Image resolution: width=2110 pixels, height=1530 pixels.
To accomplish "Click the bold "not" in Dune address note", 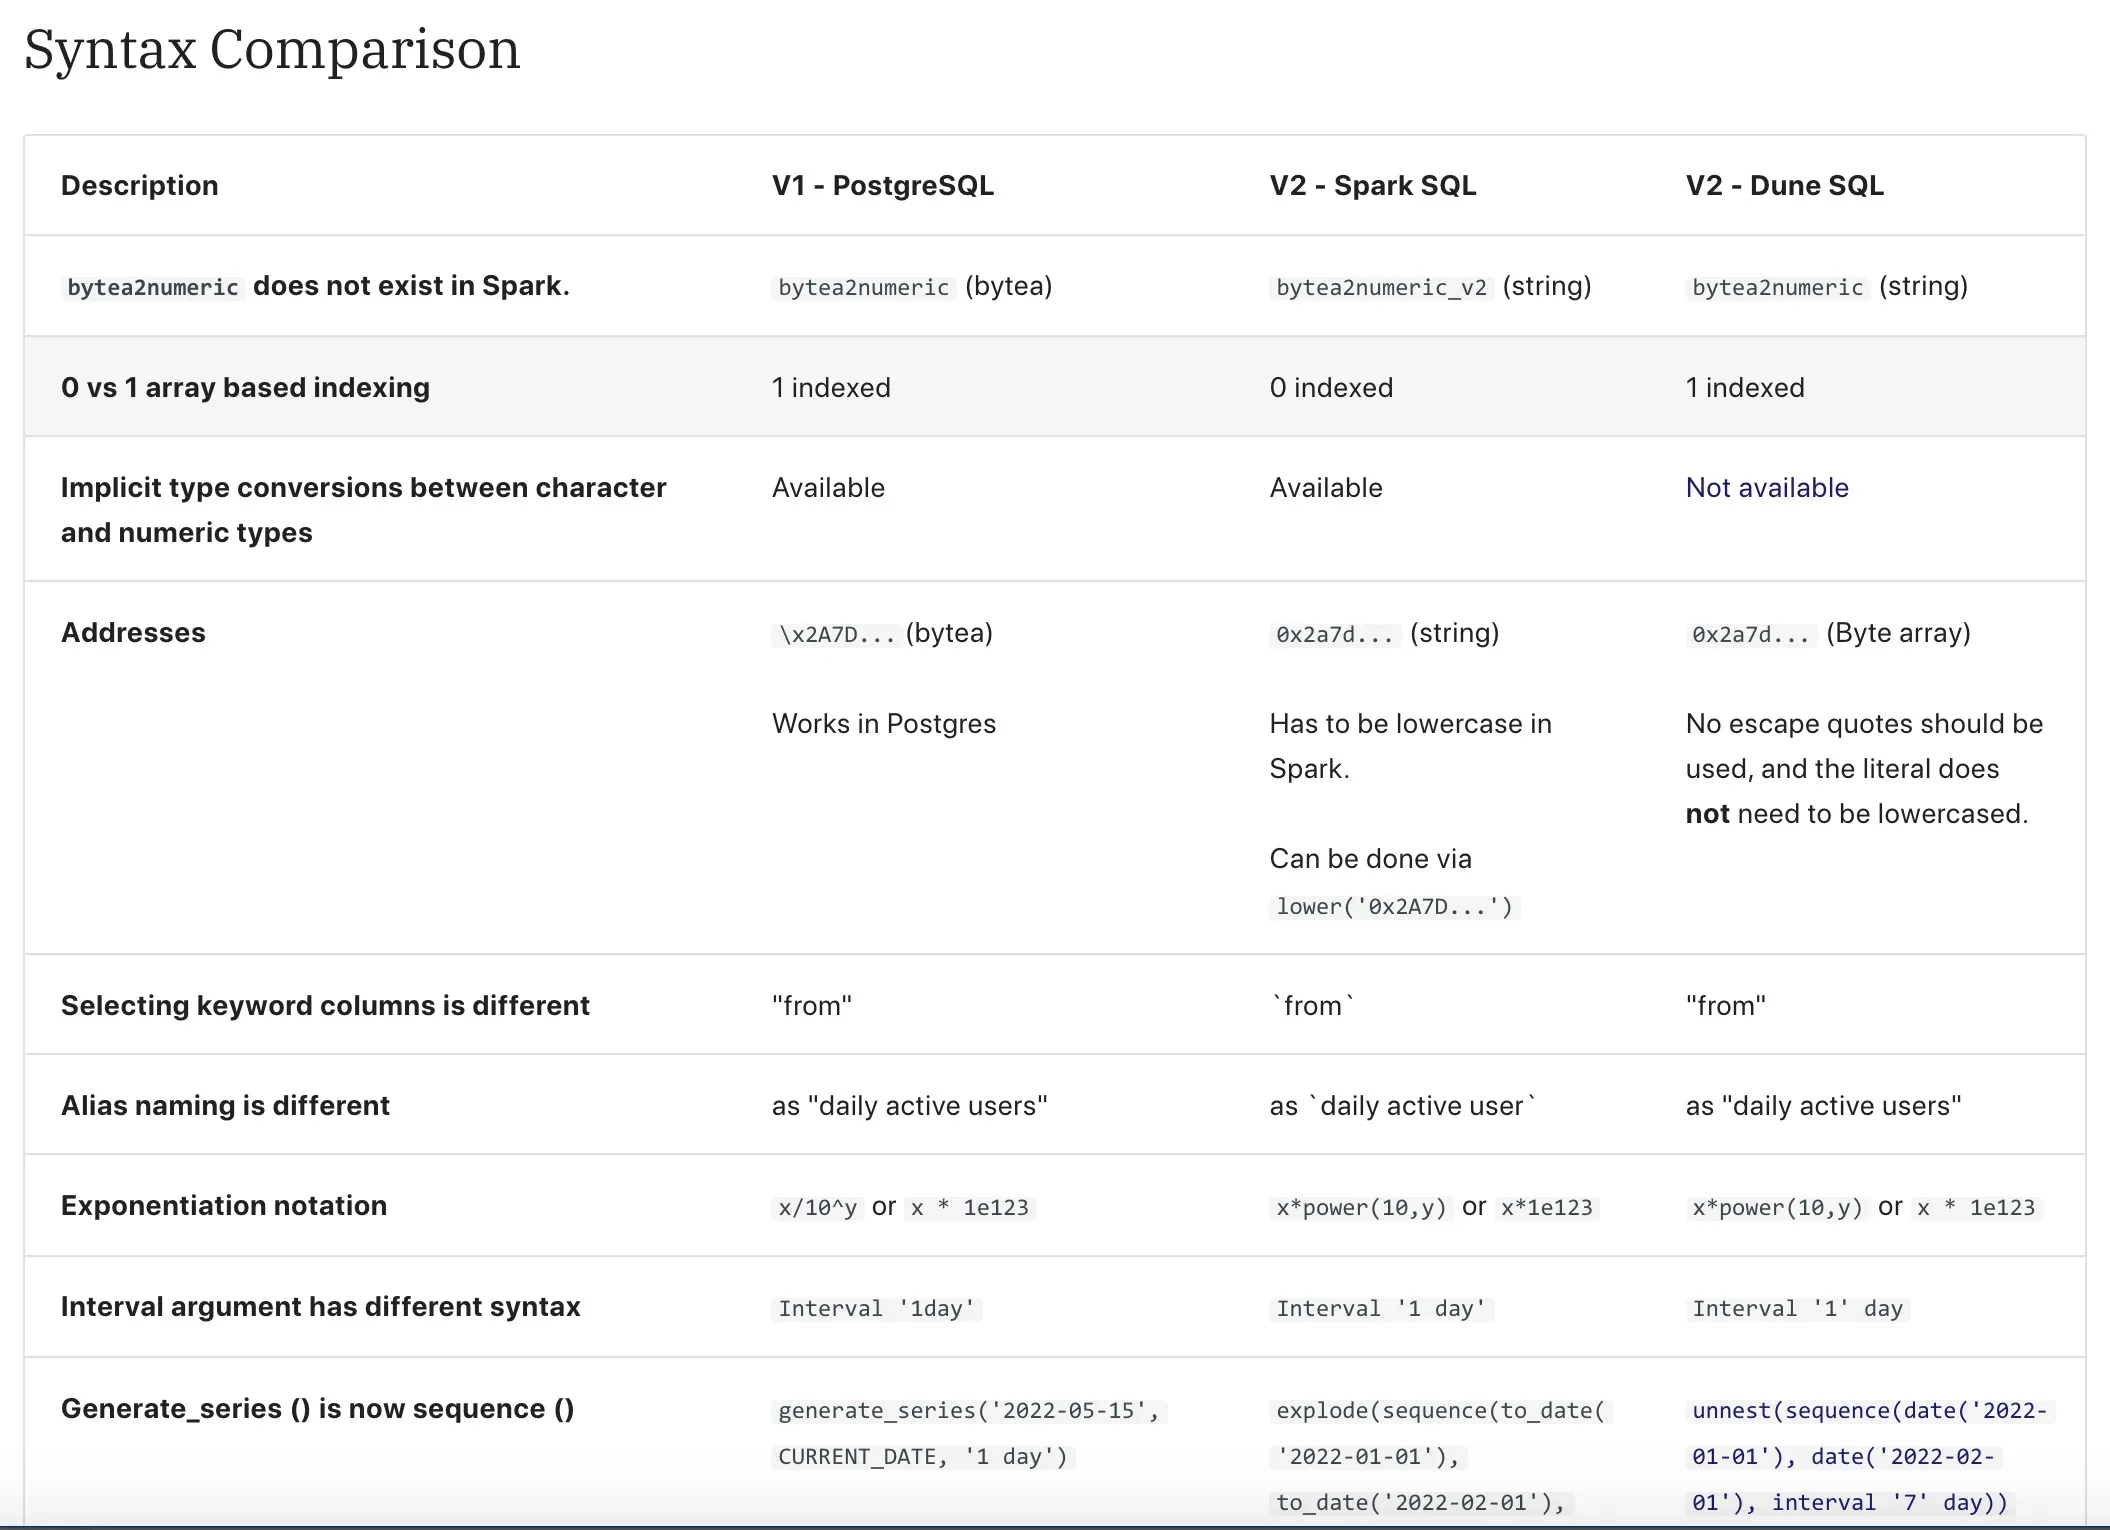I will click(1707, 814).
